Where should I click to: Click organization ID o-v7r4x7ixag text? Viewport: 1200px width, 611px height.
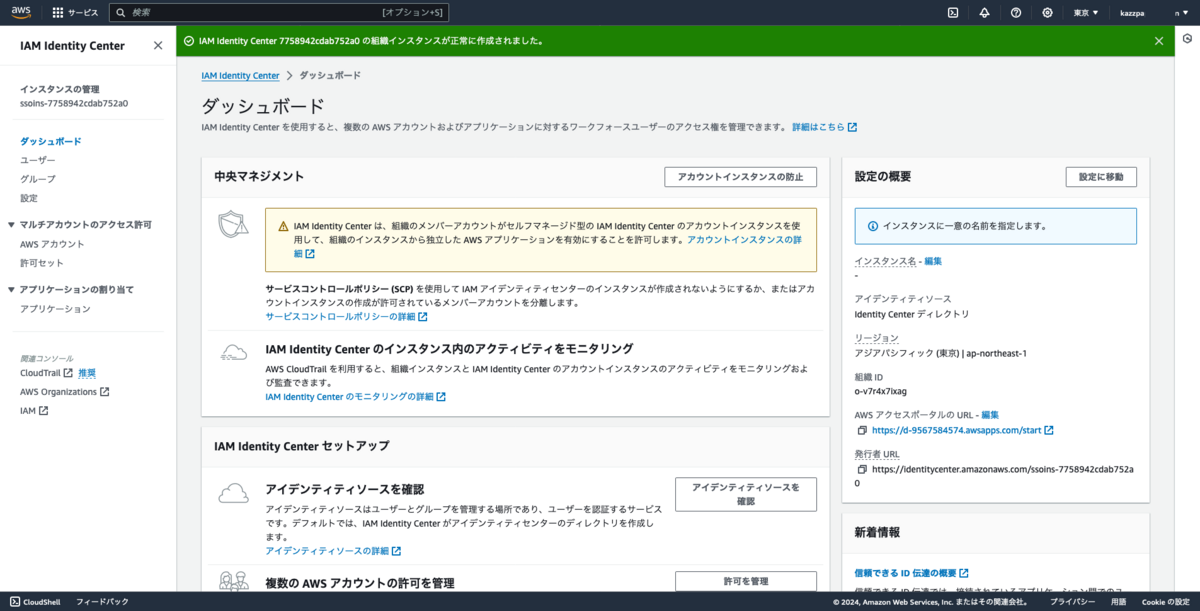pyautogui.click(x=881, y=391)
